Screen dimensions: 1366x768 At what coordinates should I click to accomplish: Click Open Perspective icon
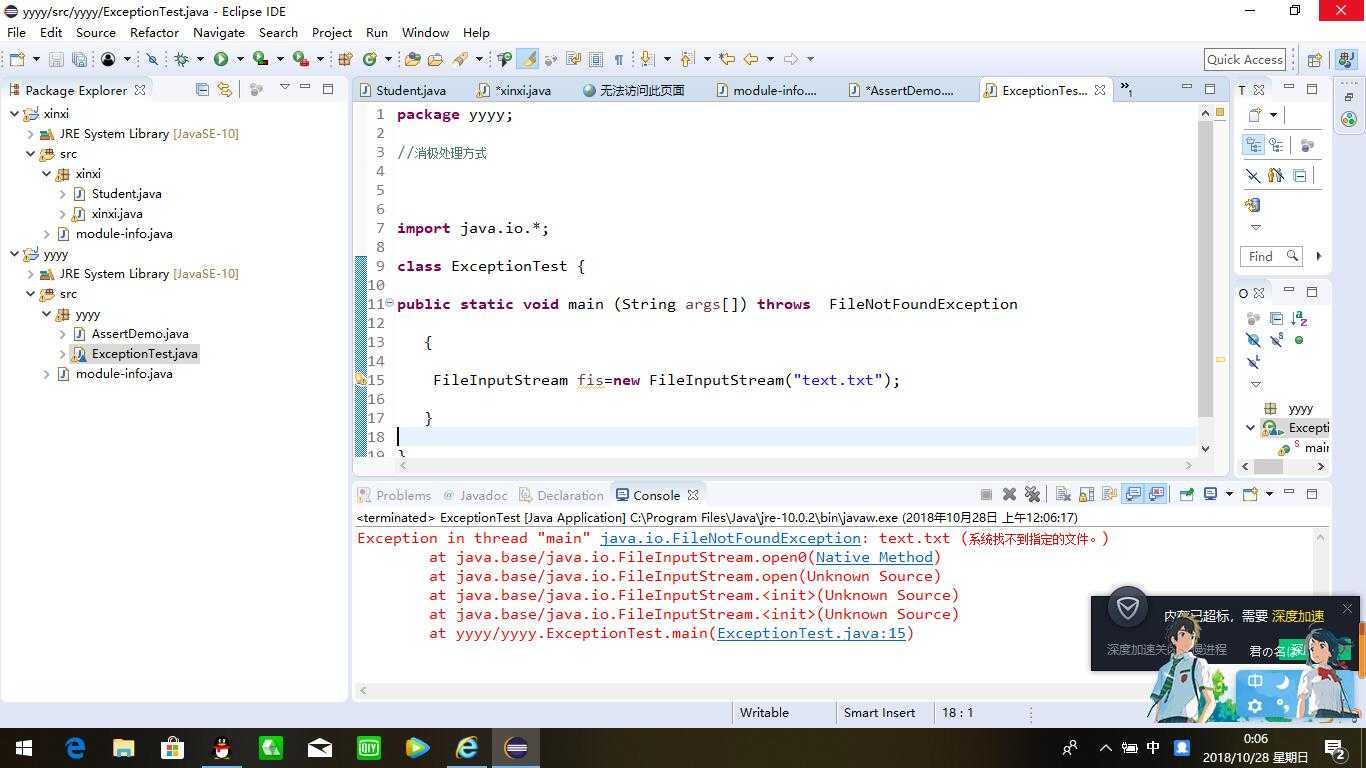click(1314, 60)
